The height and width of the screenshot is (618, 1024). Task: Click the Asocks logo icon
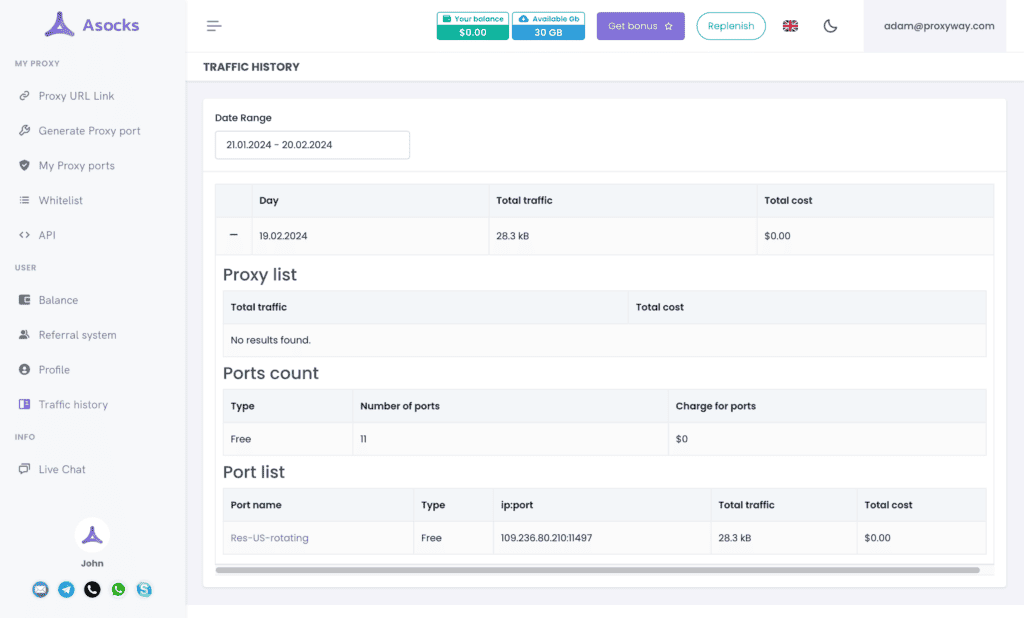(60, 24)
